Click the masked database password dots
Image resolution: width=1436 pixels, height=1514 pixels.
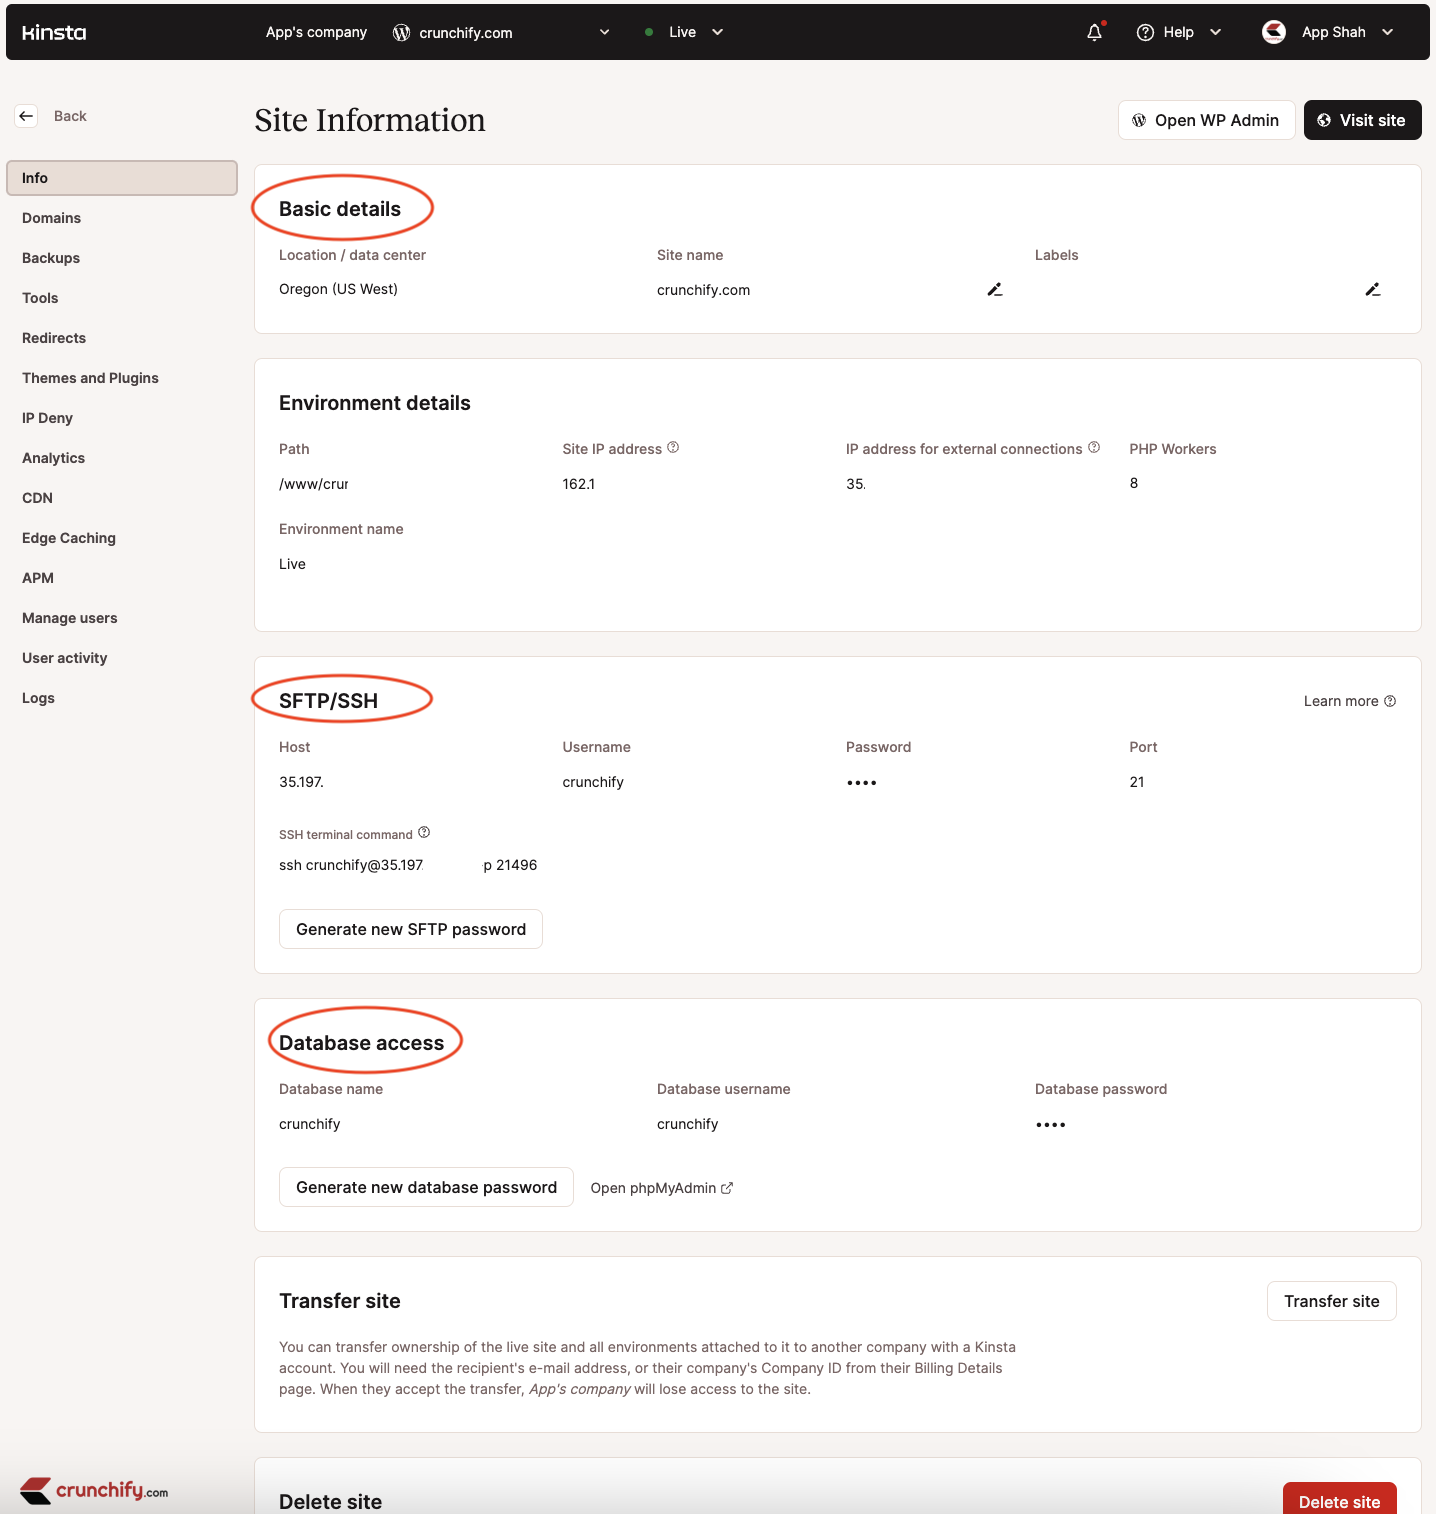tap(1051, 1125)
